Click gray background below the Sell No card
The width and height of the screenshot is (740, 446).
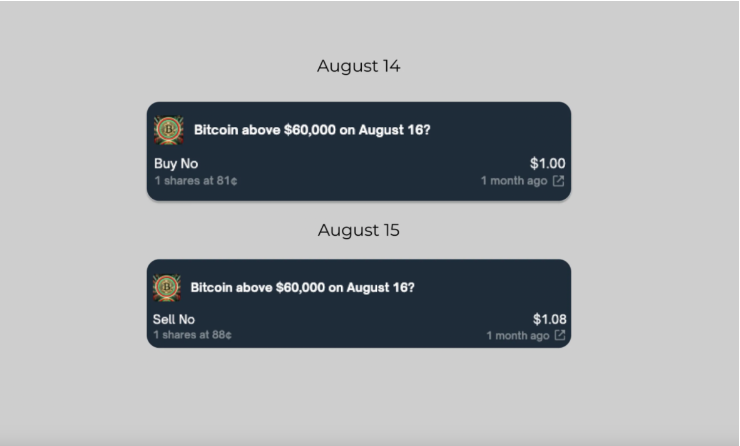pos(359,396)
